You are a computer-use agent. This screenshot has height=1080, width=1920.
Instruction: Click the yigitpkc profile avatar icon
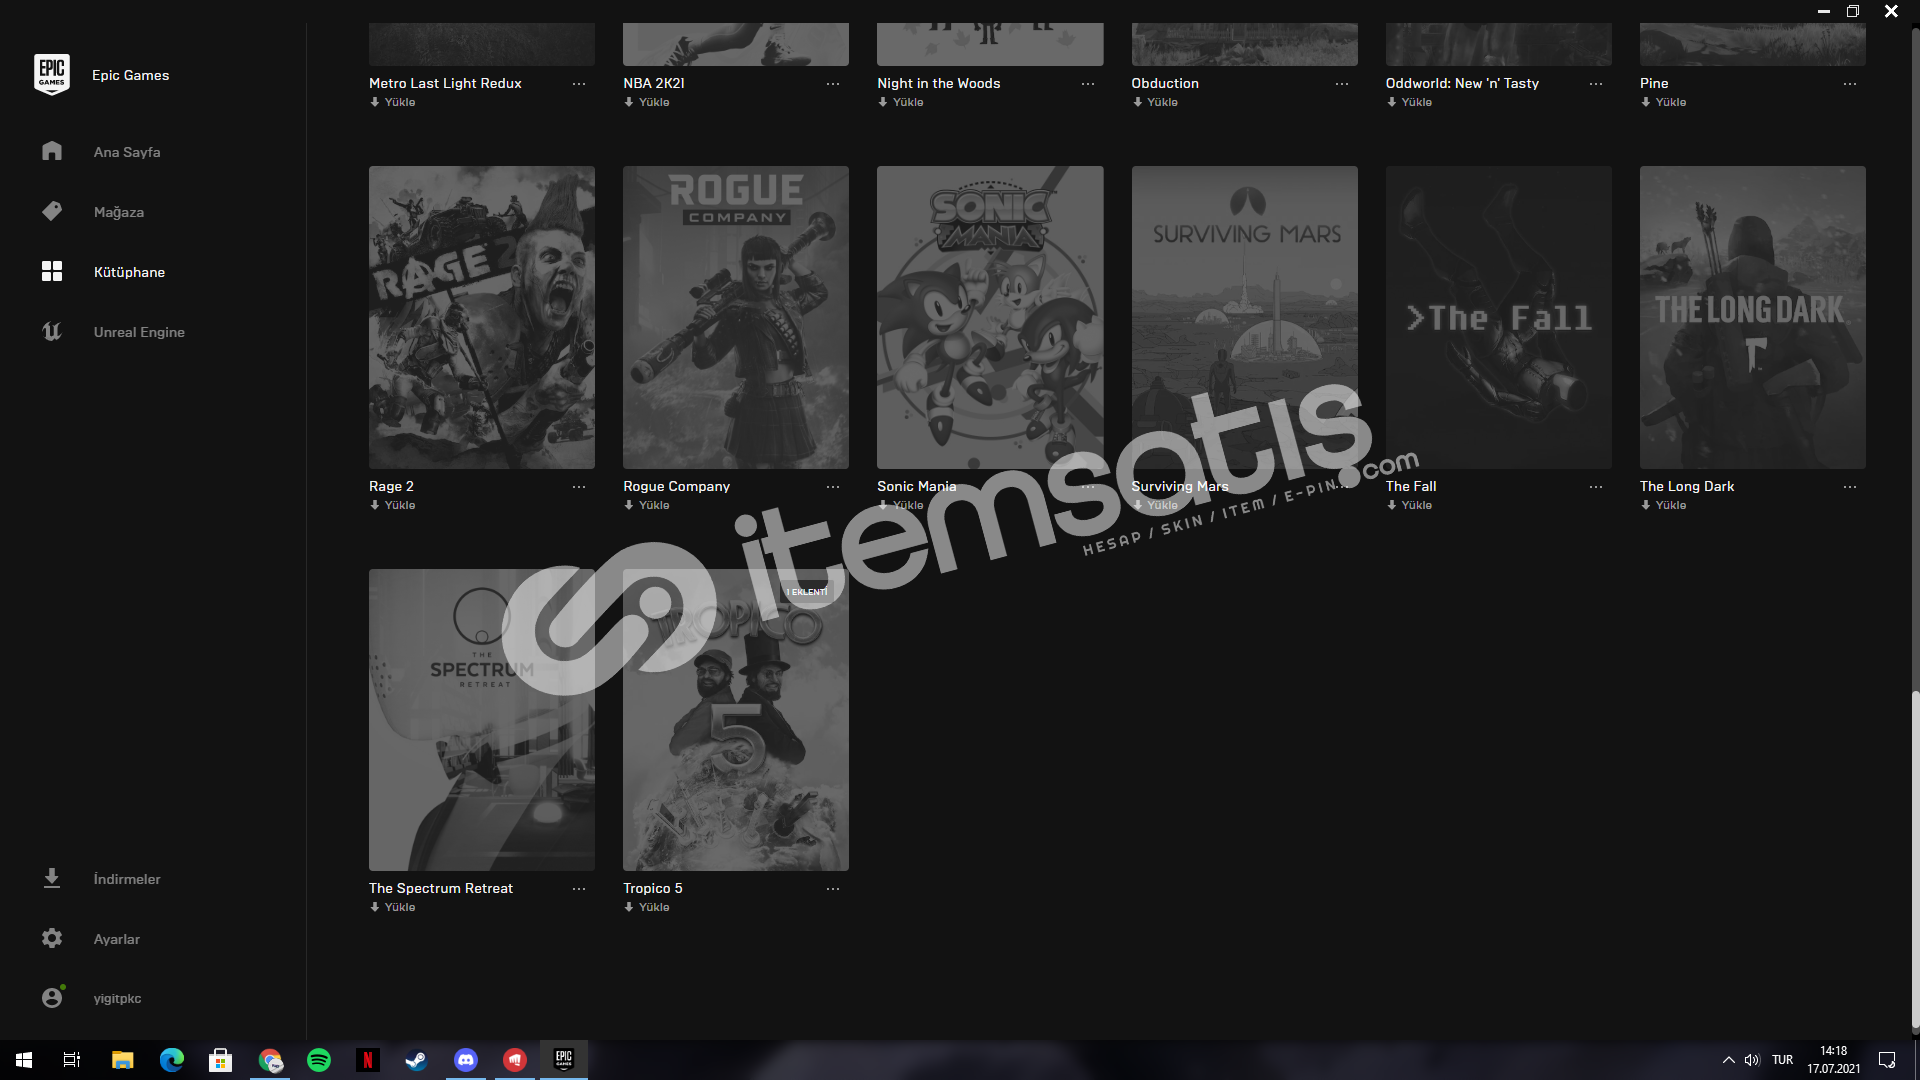(52, 997)
